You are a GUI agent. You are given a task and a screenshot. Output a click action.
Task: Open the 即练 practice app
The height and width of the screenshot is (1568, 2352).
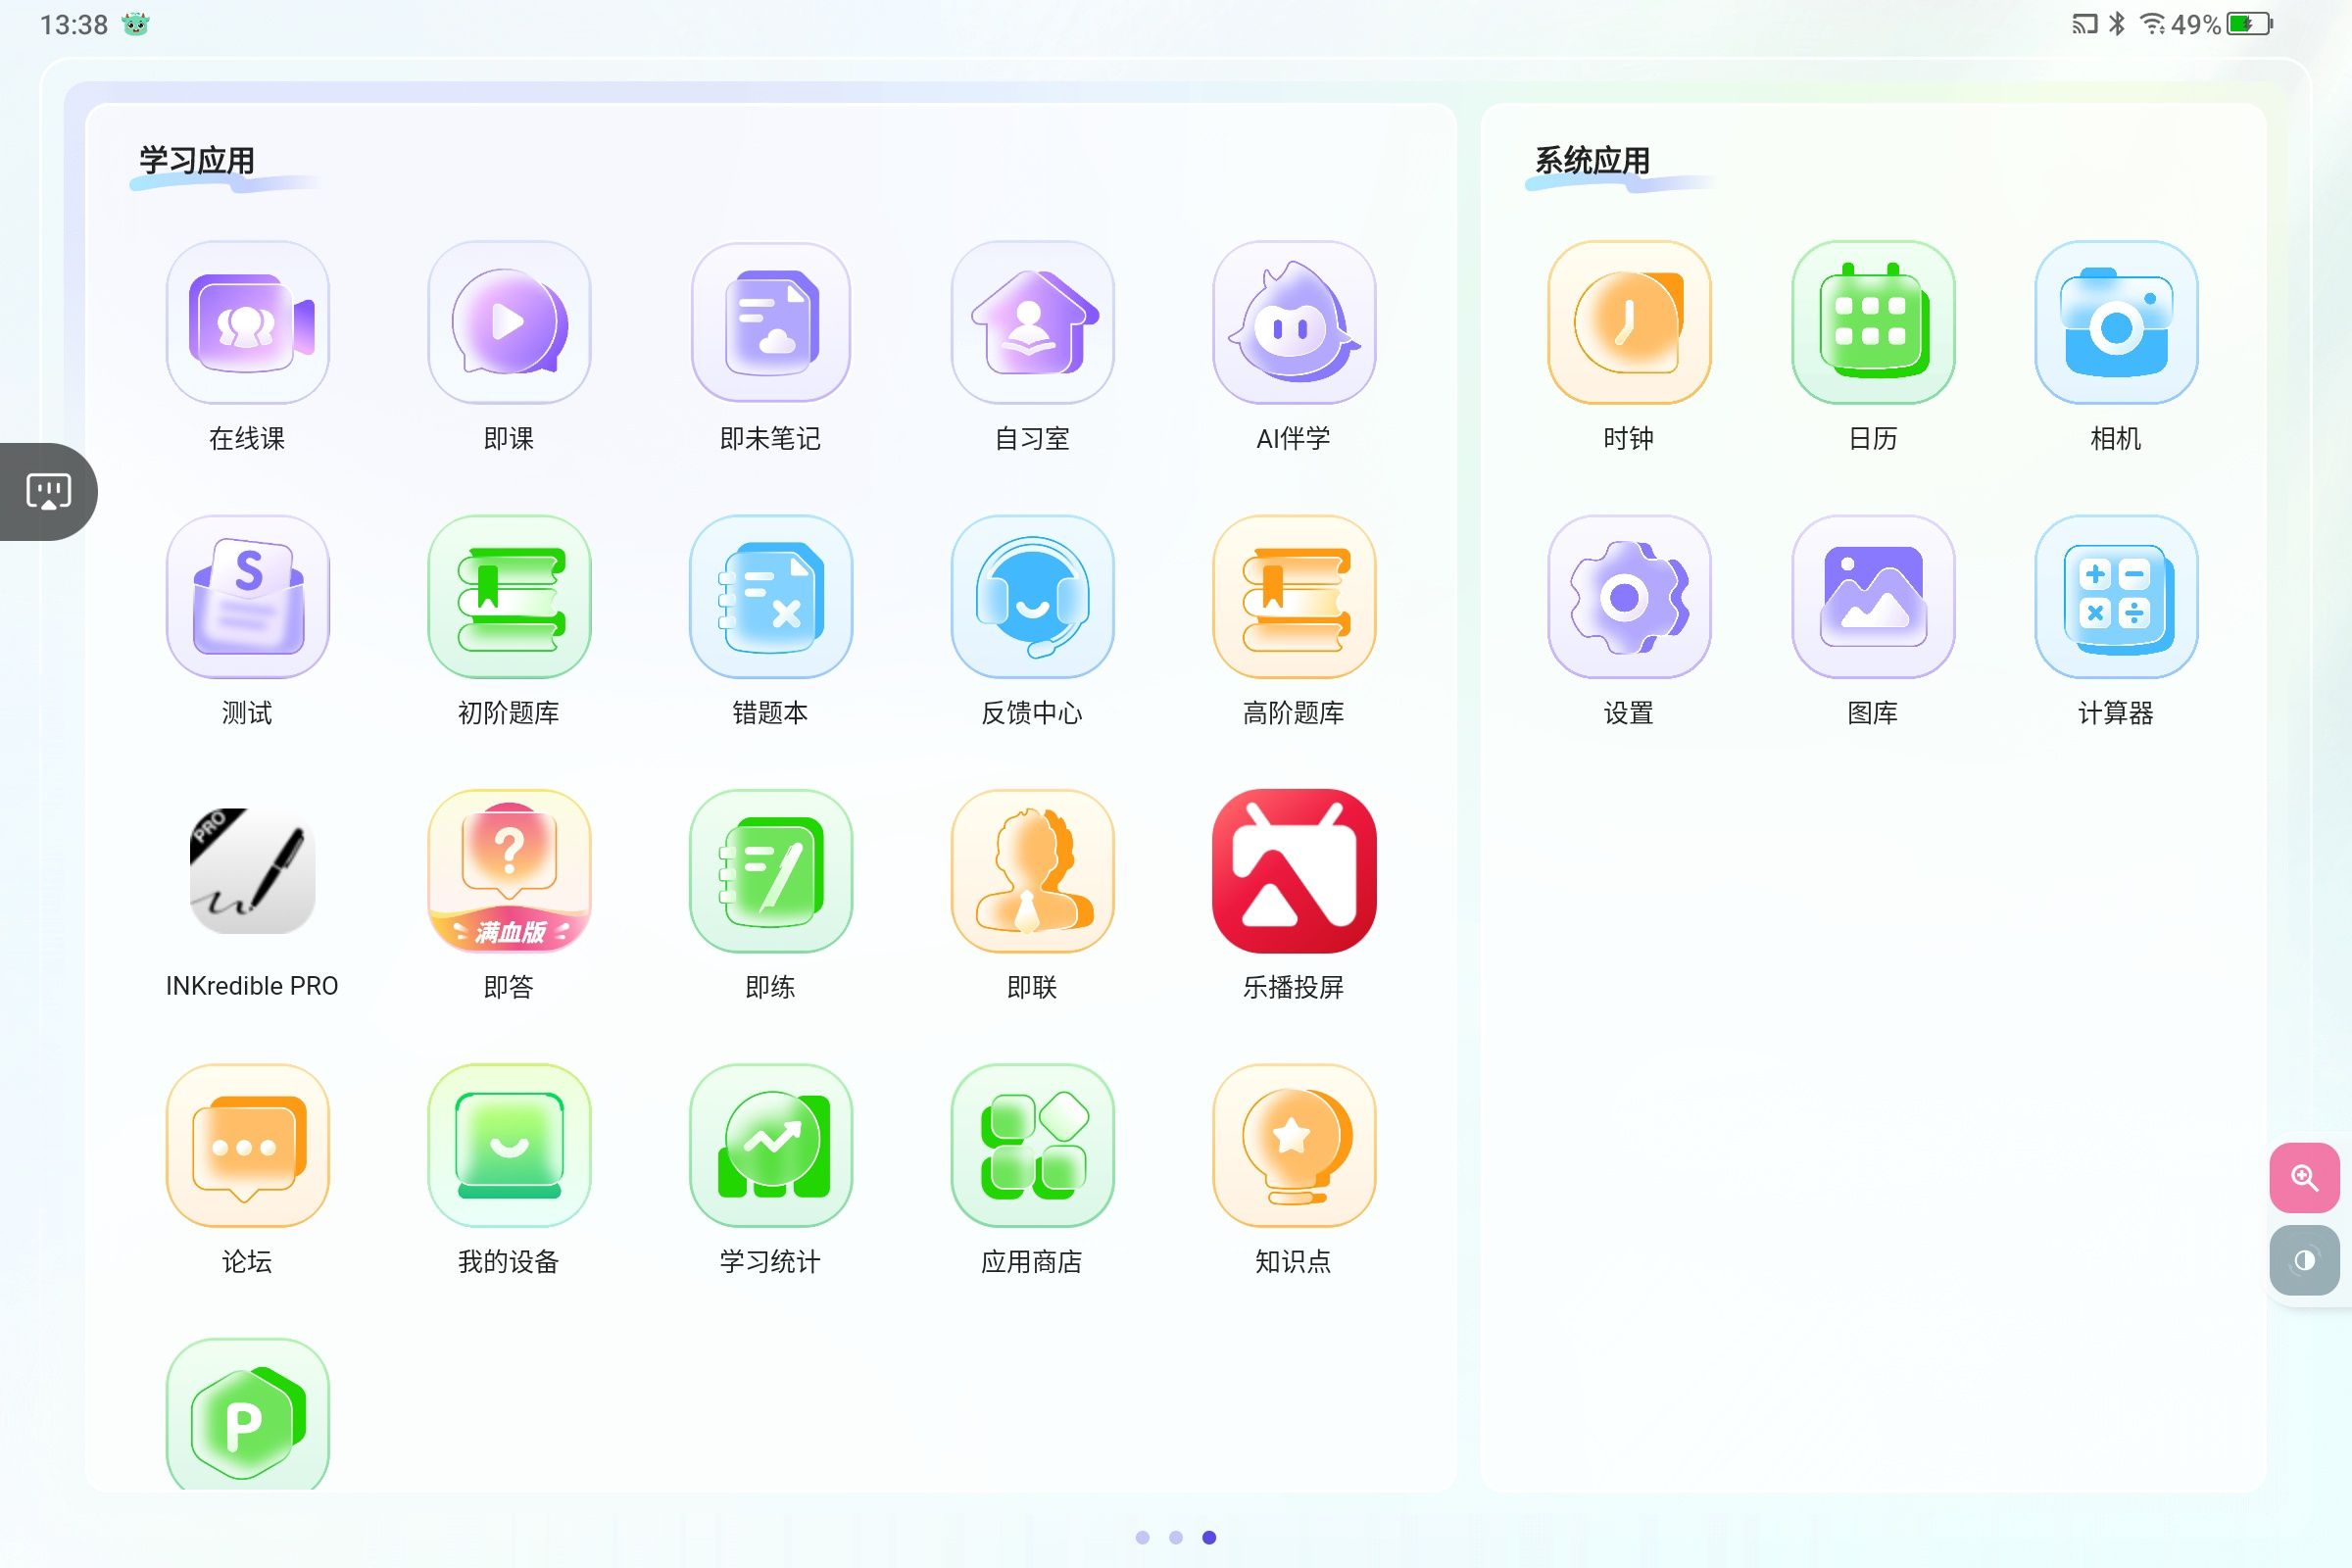click(770, 871)
